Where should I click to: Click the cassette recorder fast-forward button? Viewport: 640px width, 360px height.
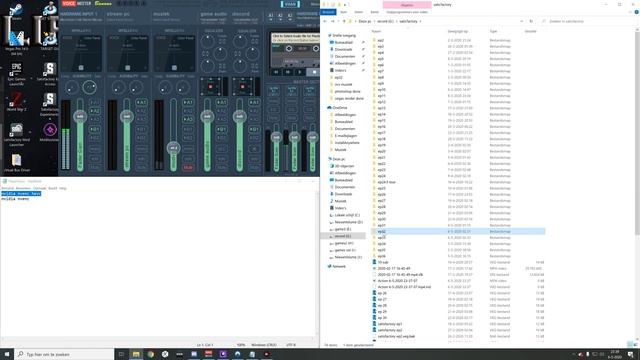pos(288,72)
